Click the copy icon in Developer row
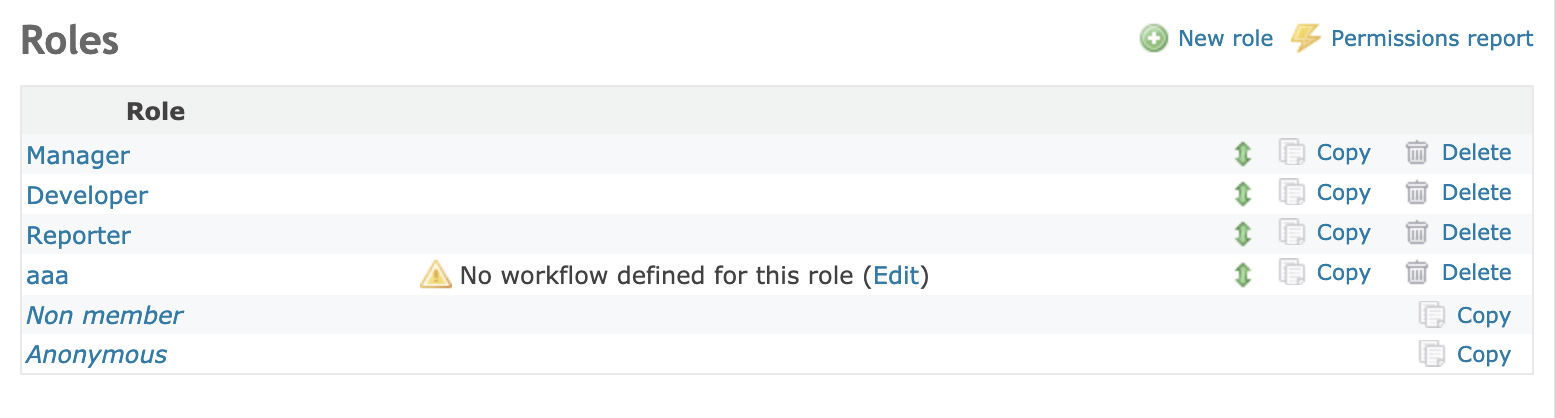Image resolution: width=1555 pixels, height=418 pixels. coord(1292,193)
